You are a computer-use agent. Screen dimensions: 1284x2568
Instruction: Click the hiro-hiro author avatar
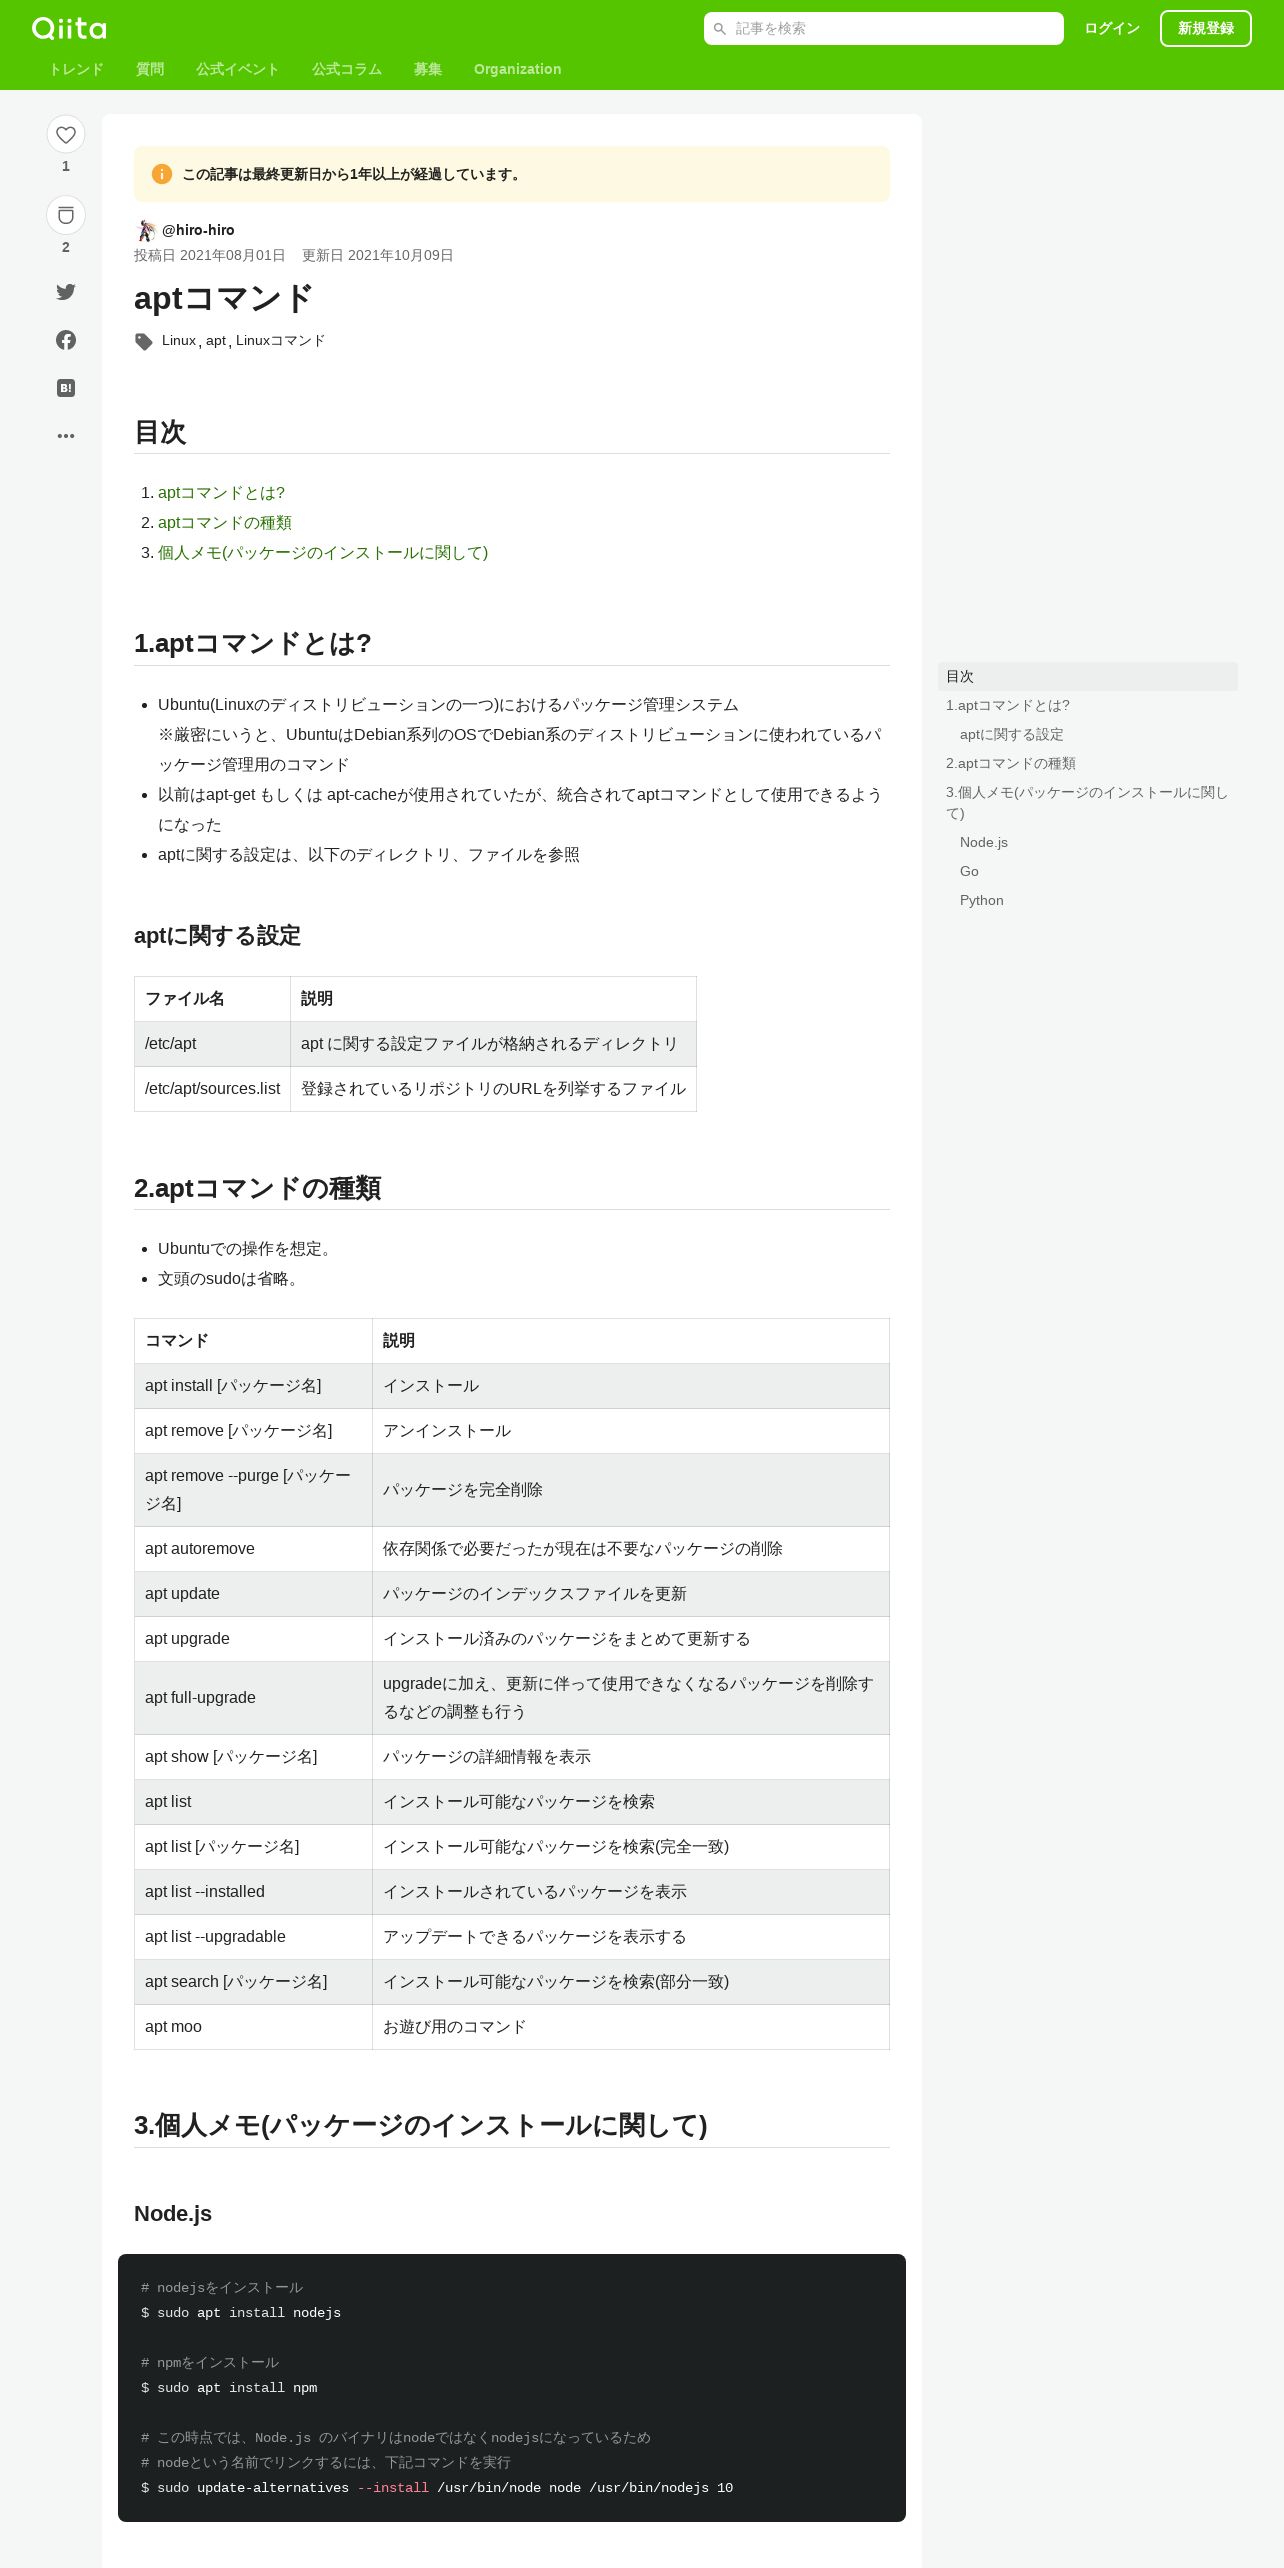146,230
